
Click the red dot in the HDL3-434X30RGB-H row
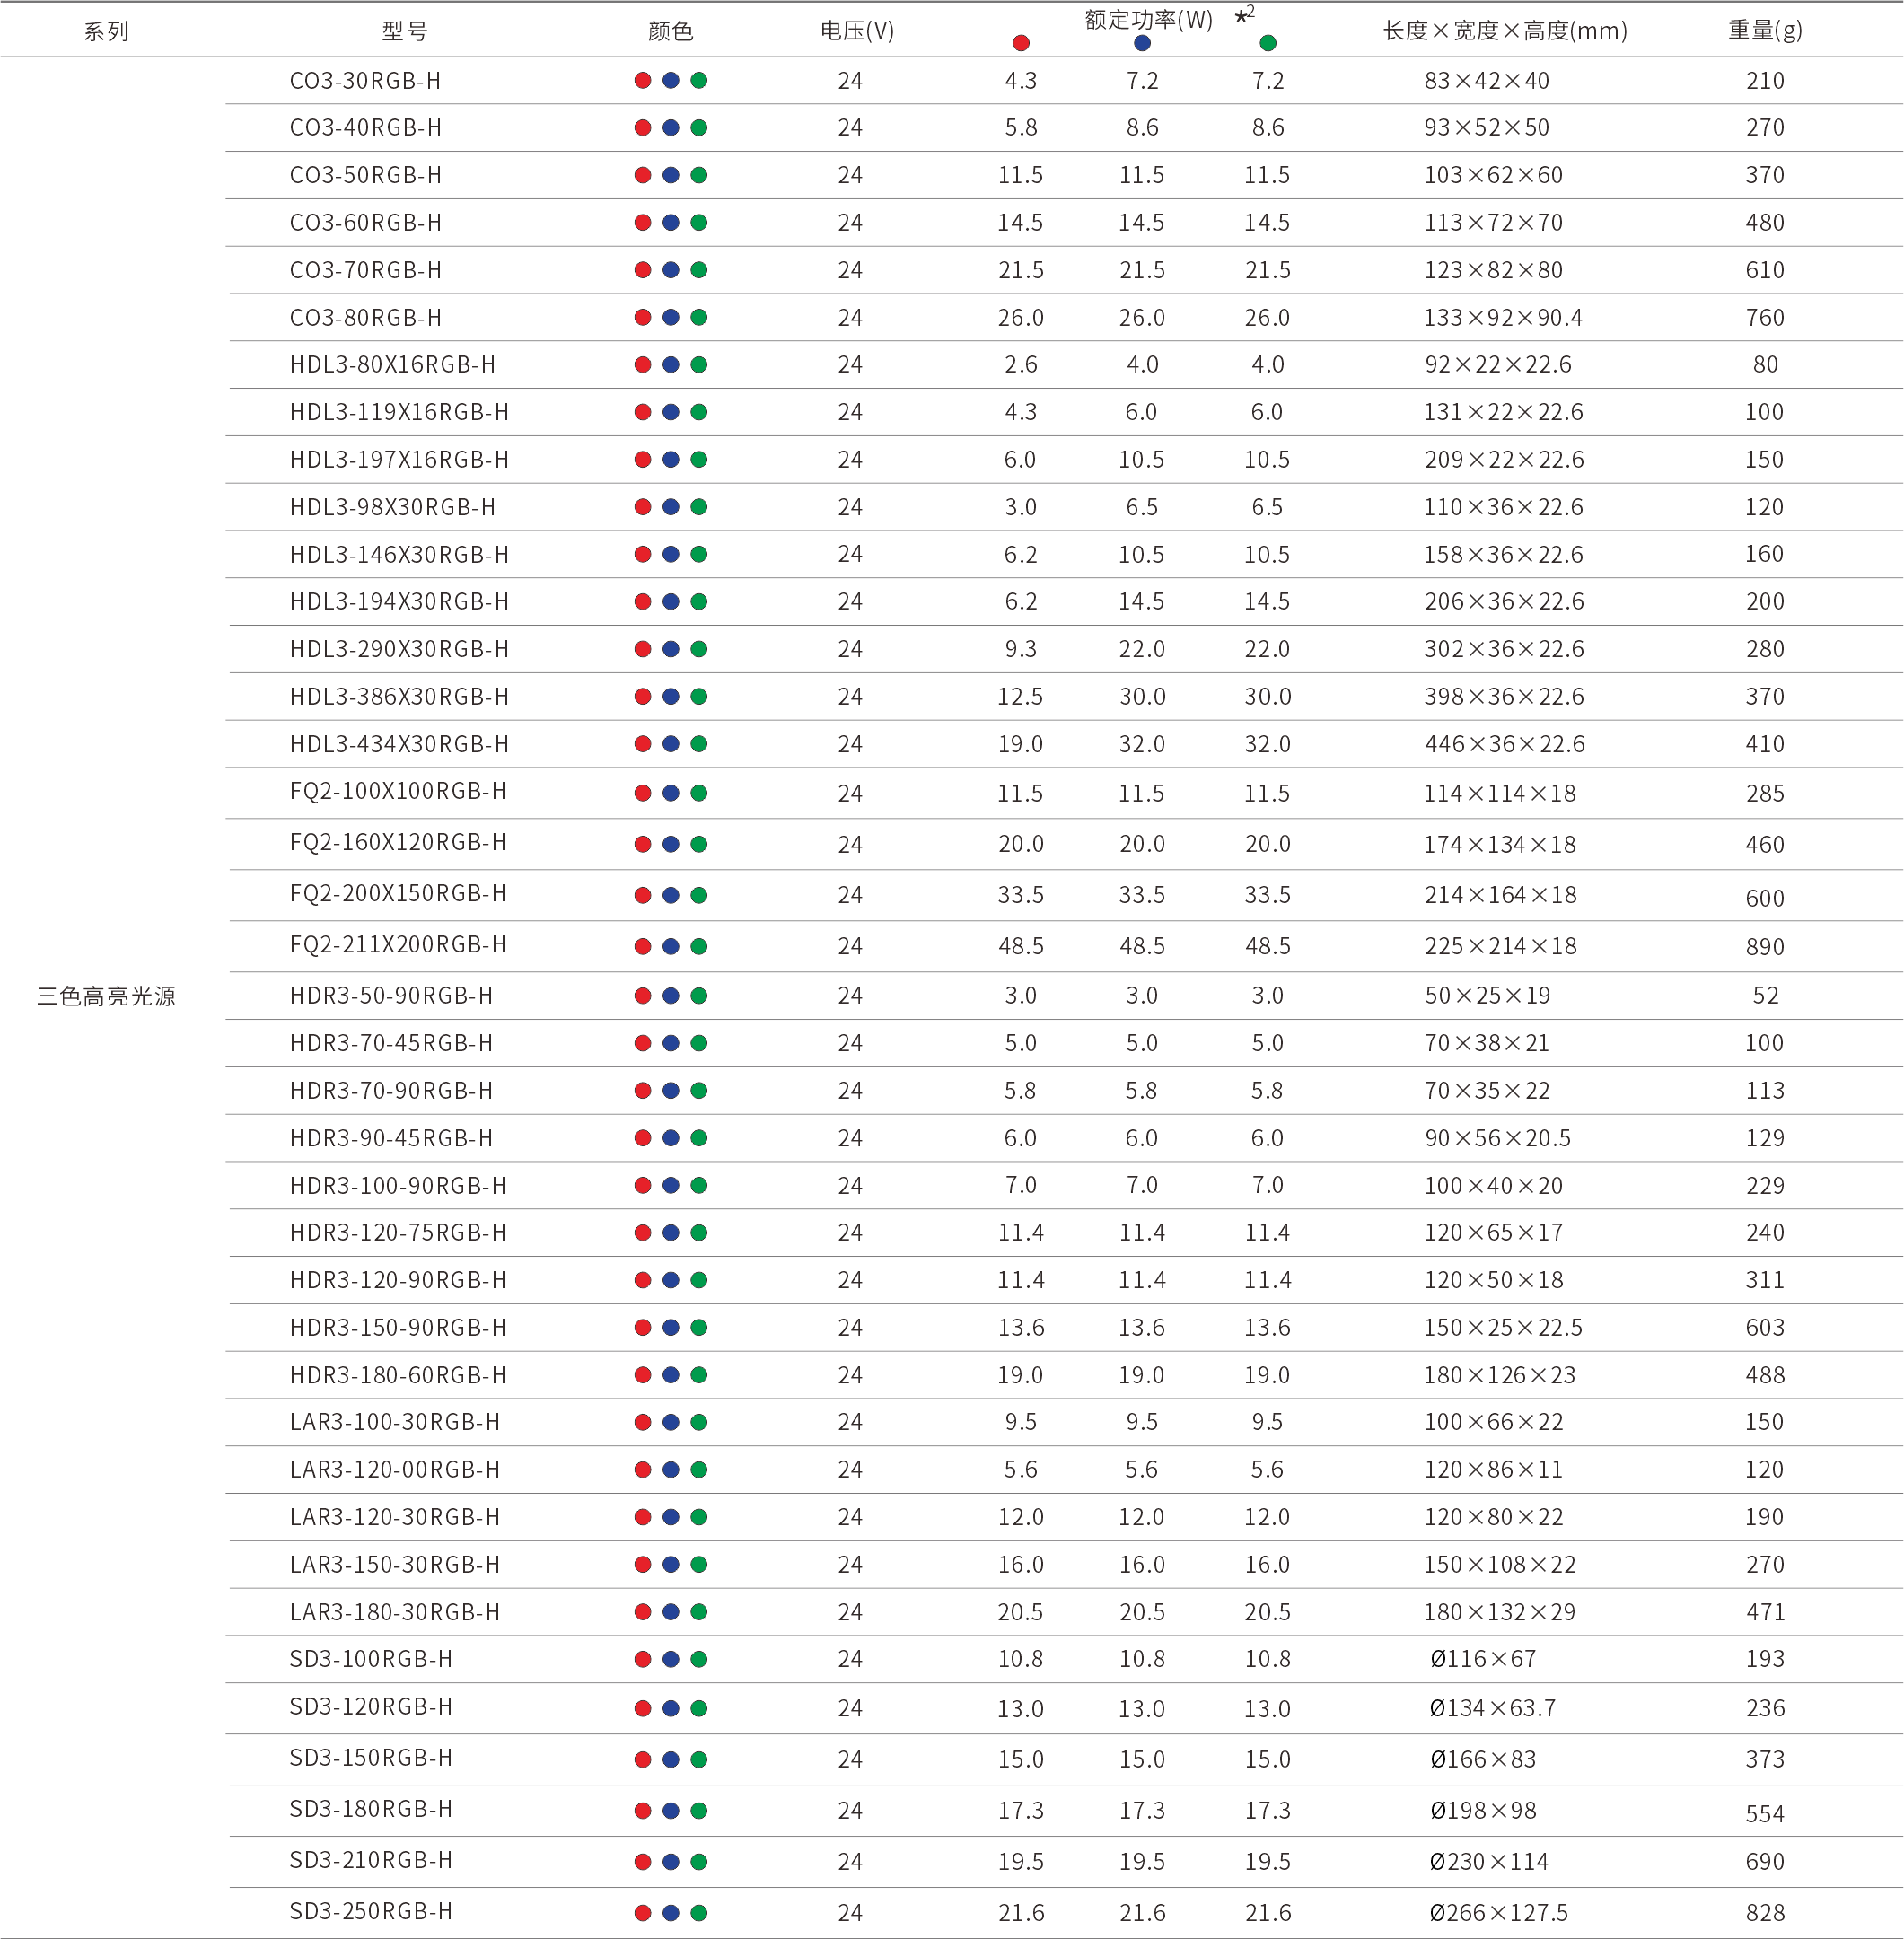tap(643, 744)
